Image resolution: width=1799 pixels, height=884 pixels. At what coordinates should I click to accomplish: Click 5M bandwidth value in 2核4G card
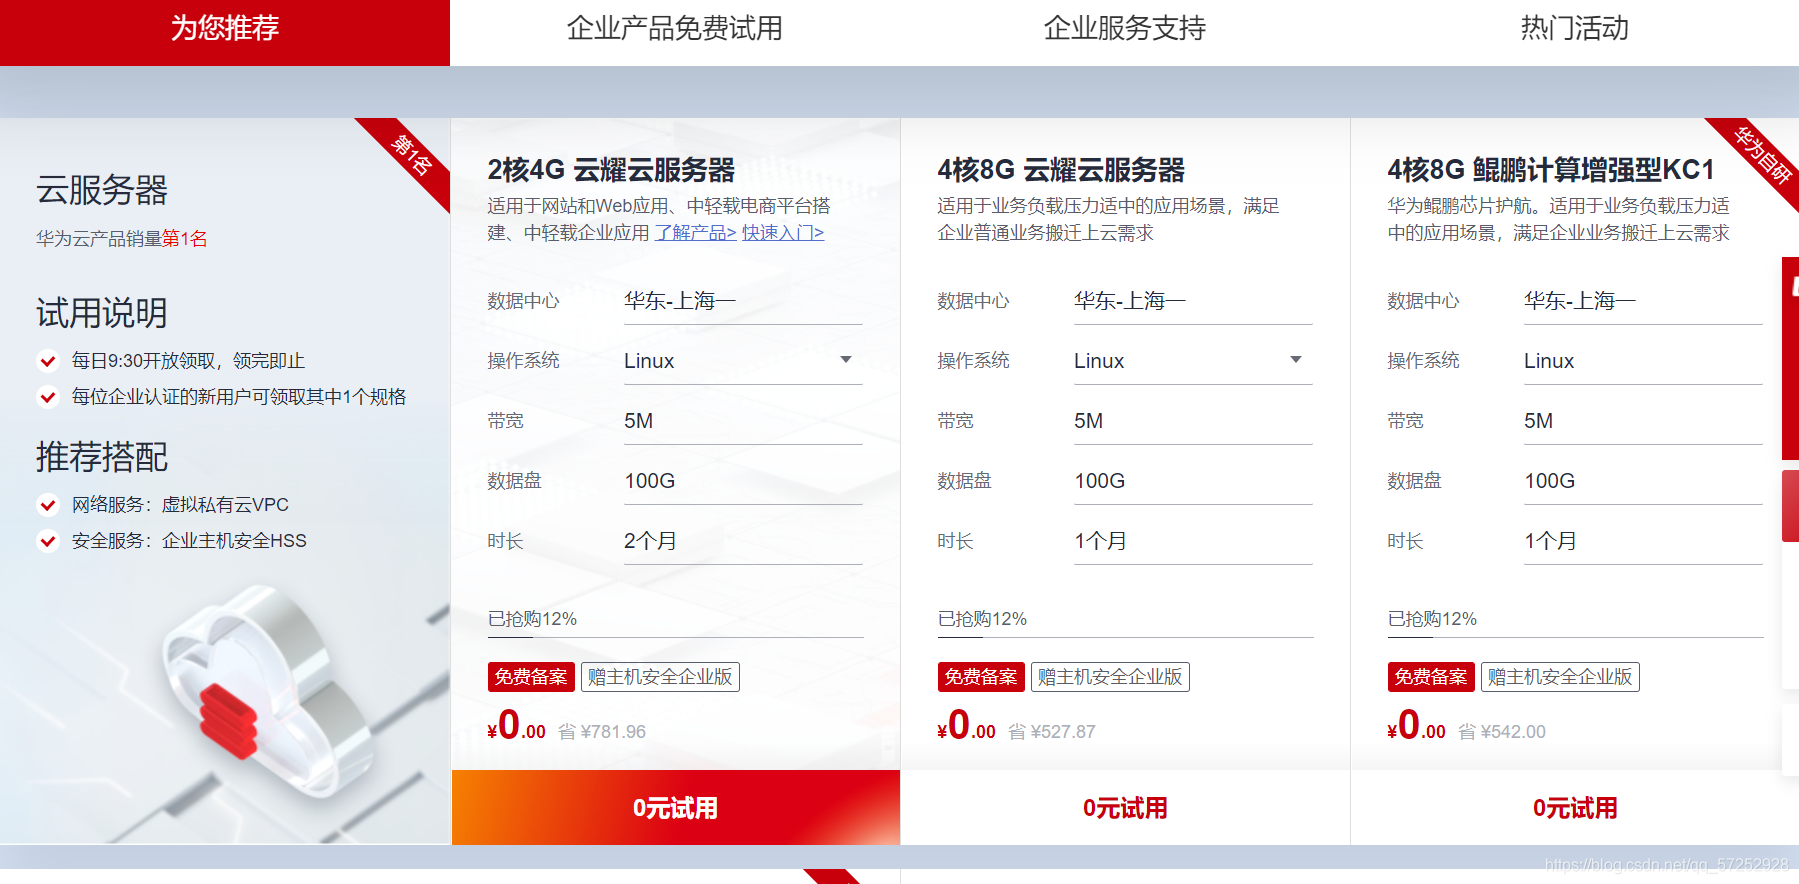(x=639, y=421)
